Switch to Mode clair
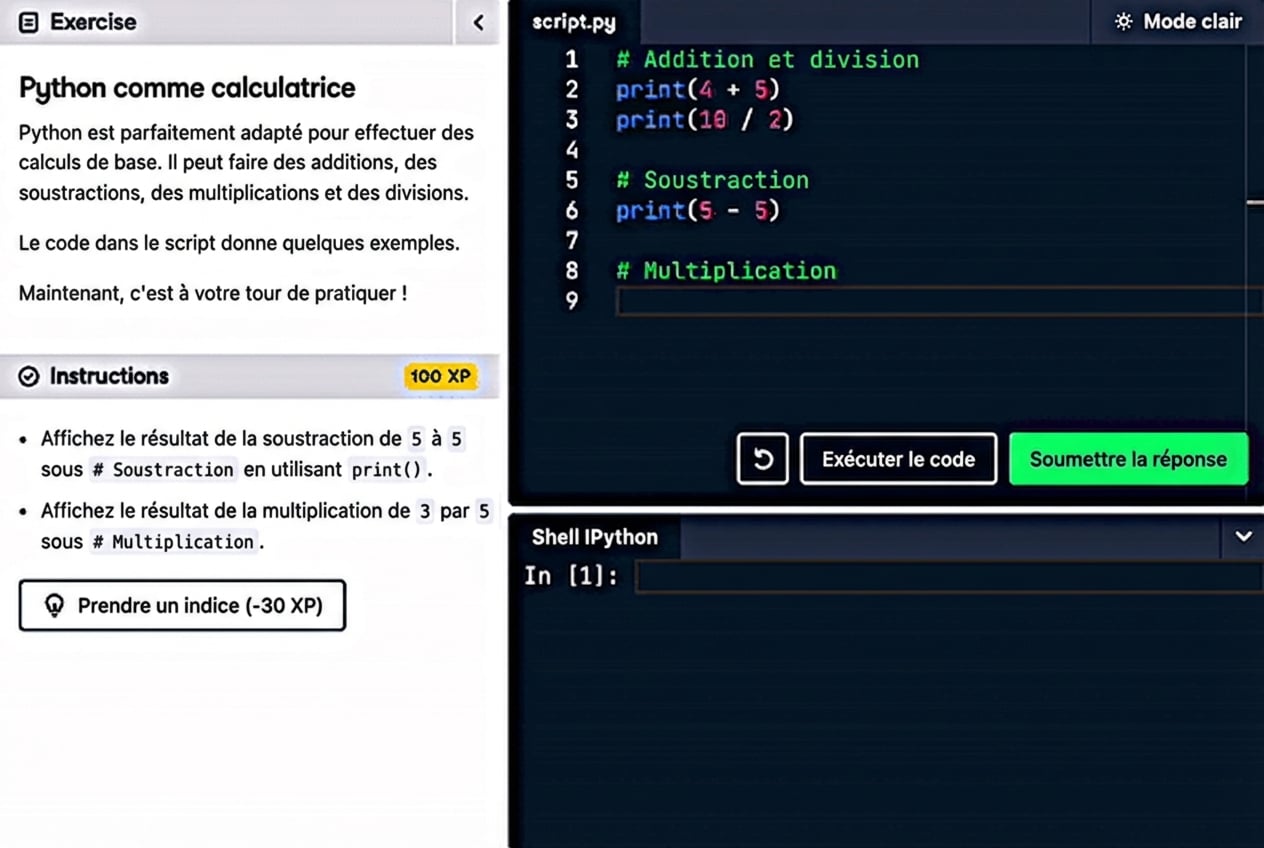 tap(1180, 21)
